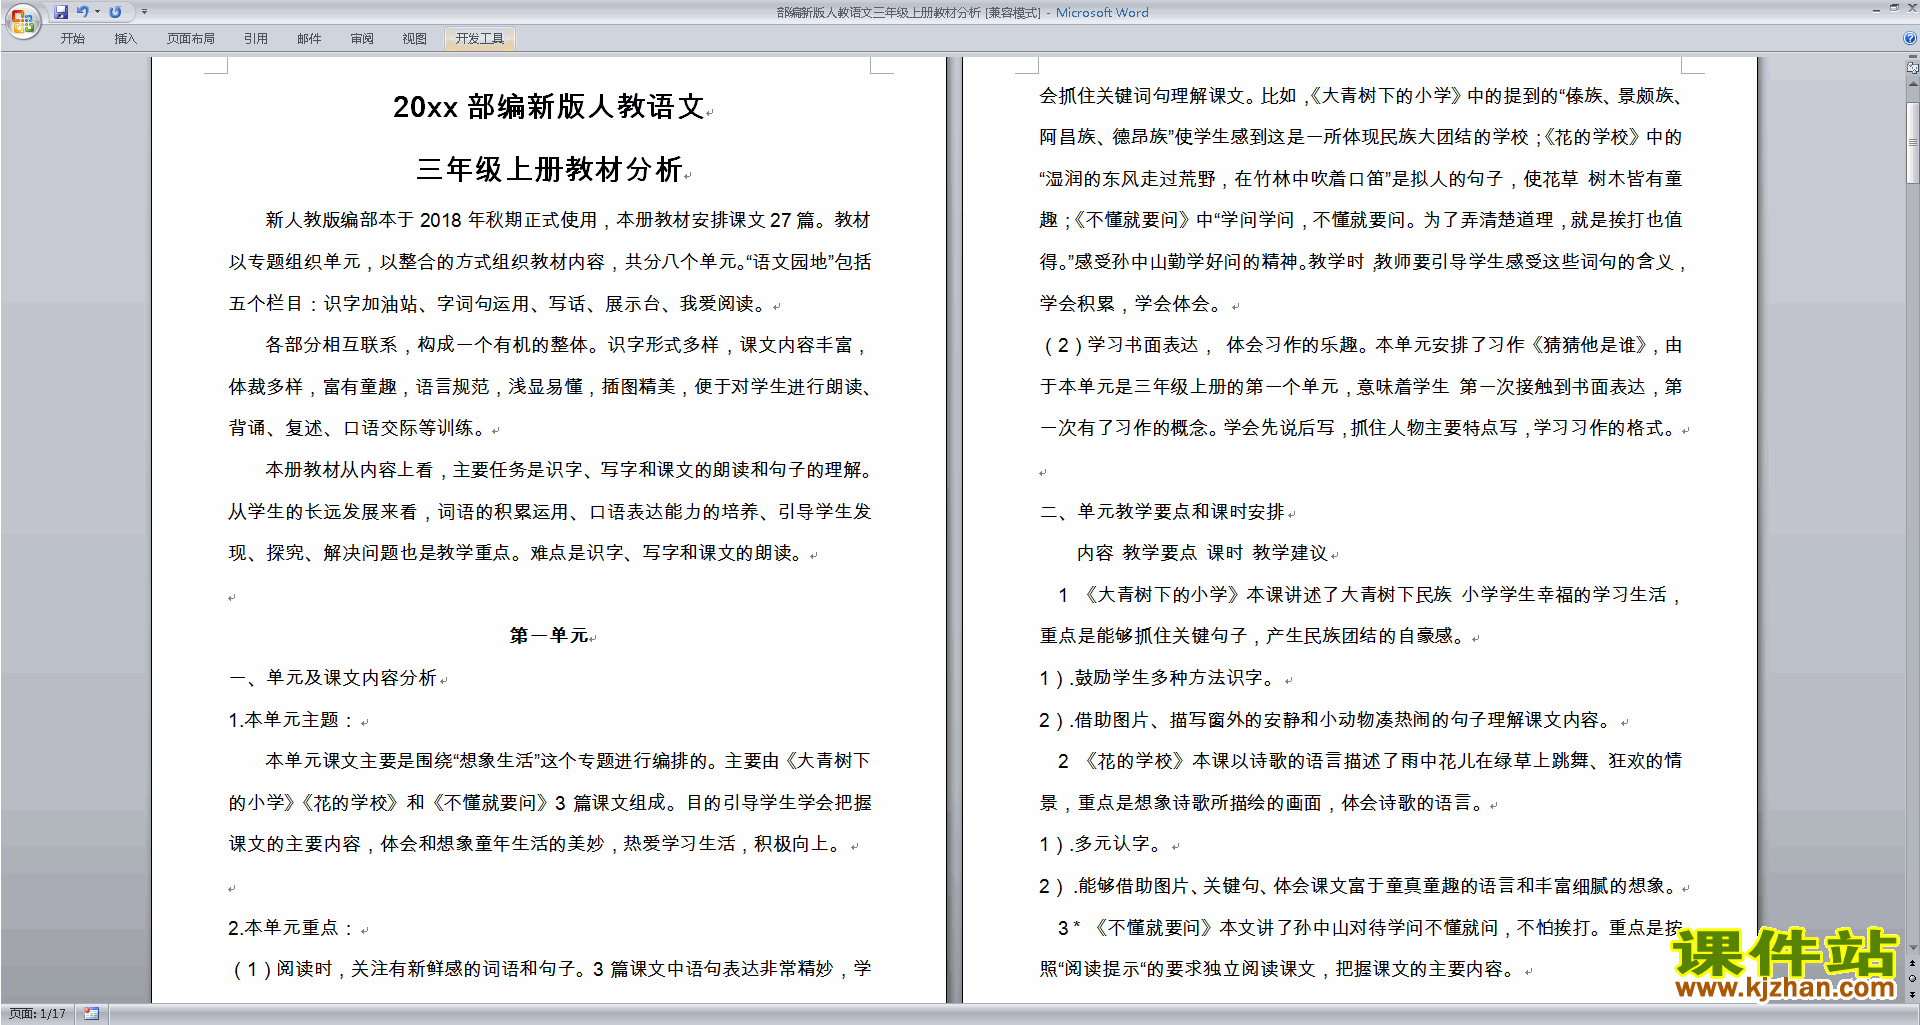Open the 邮件 ribbon tab
This screenshot has width=1920, height=1025.
point(309,39)
